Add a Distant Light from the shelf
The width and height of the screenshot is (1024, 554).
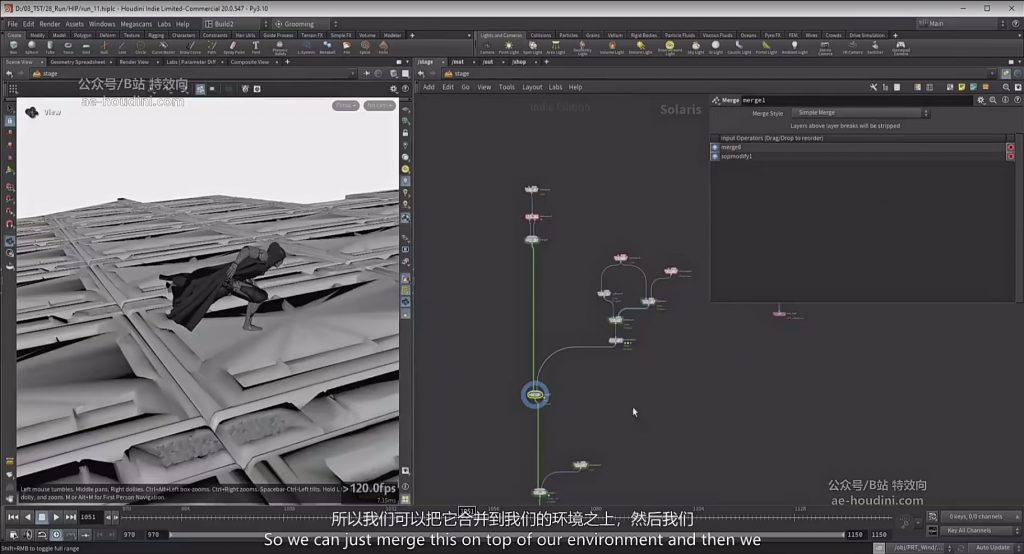[x=640, y=47]
